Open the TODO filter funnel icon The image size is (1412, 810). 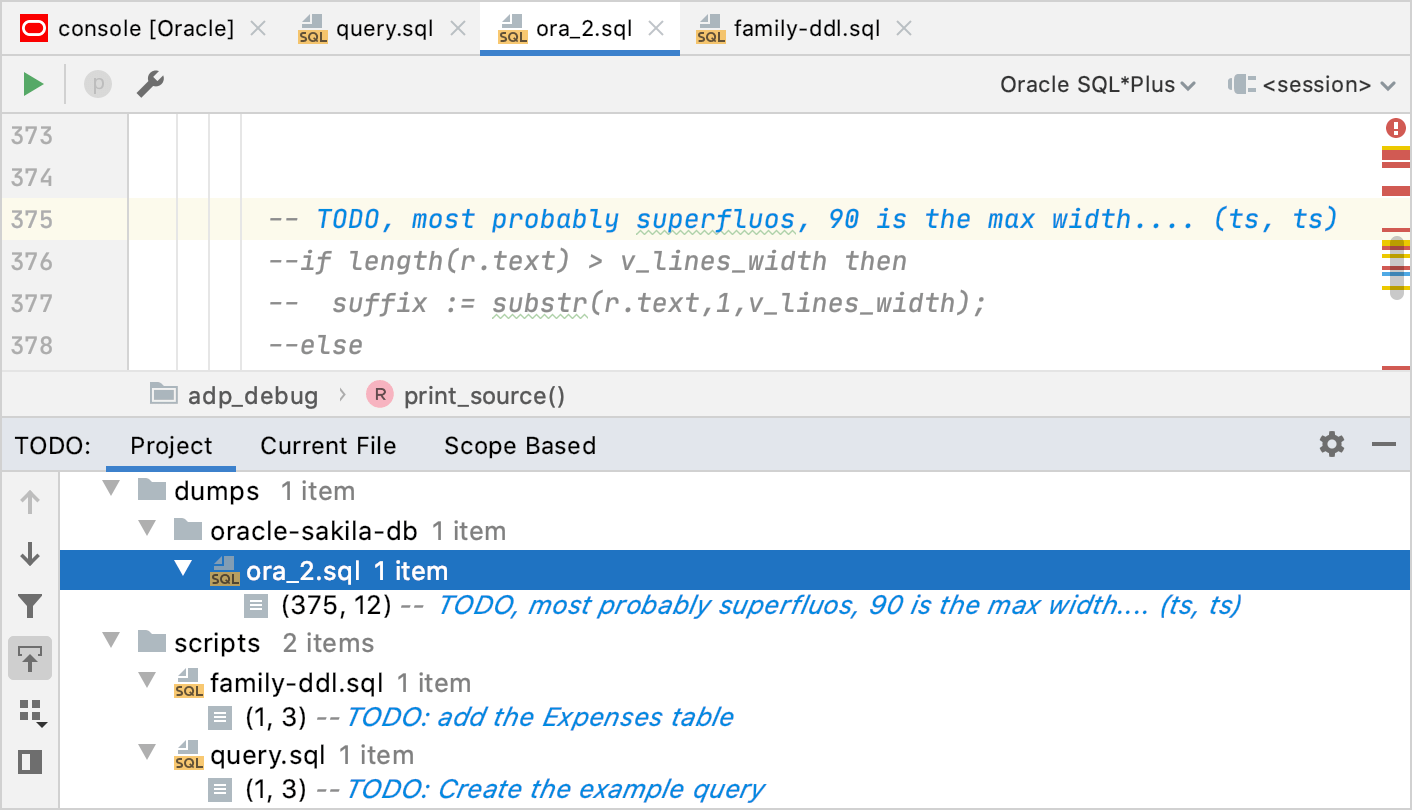(30, 606)
